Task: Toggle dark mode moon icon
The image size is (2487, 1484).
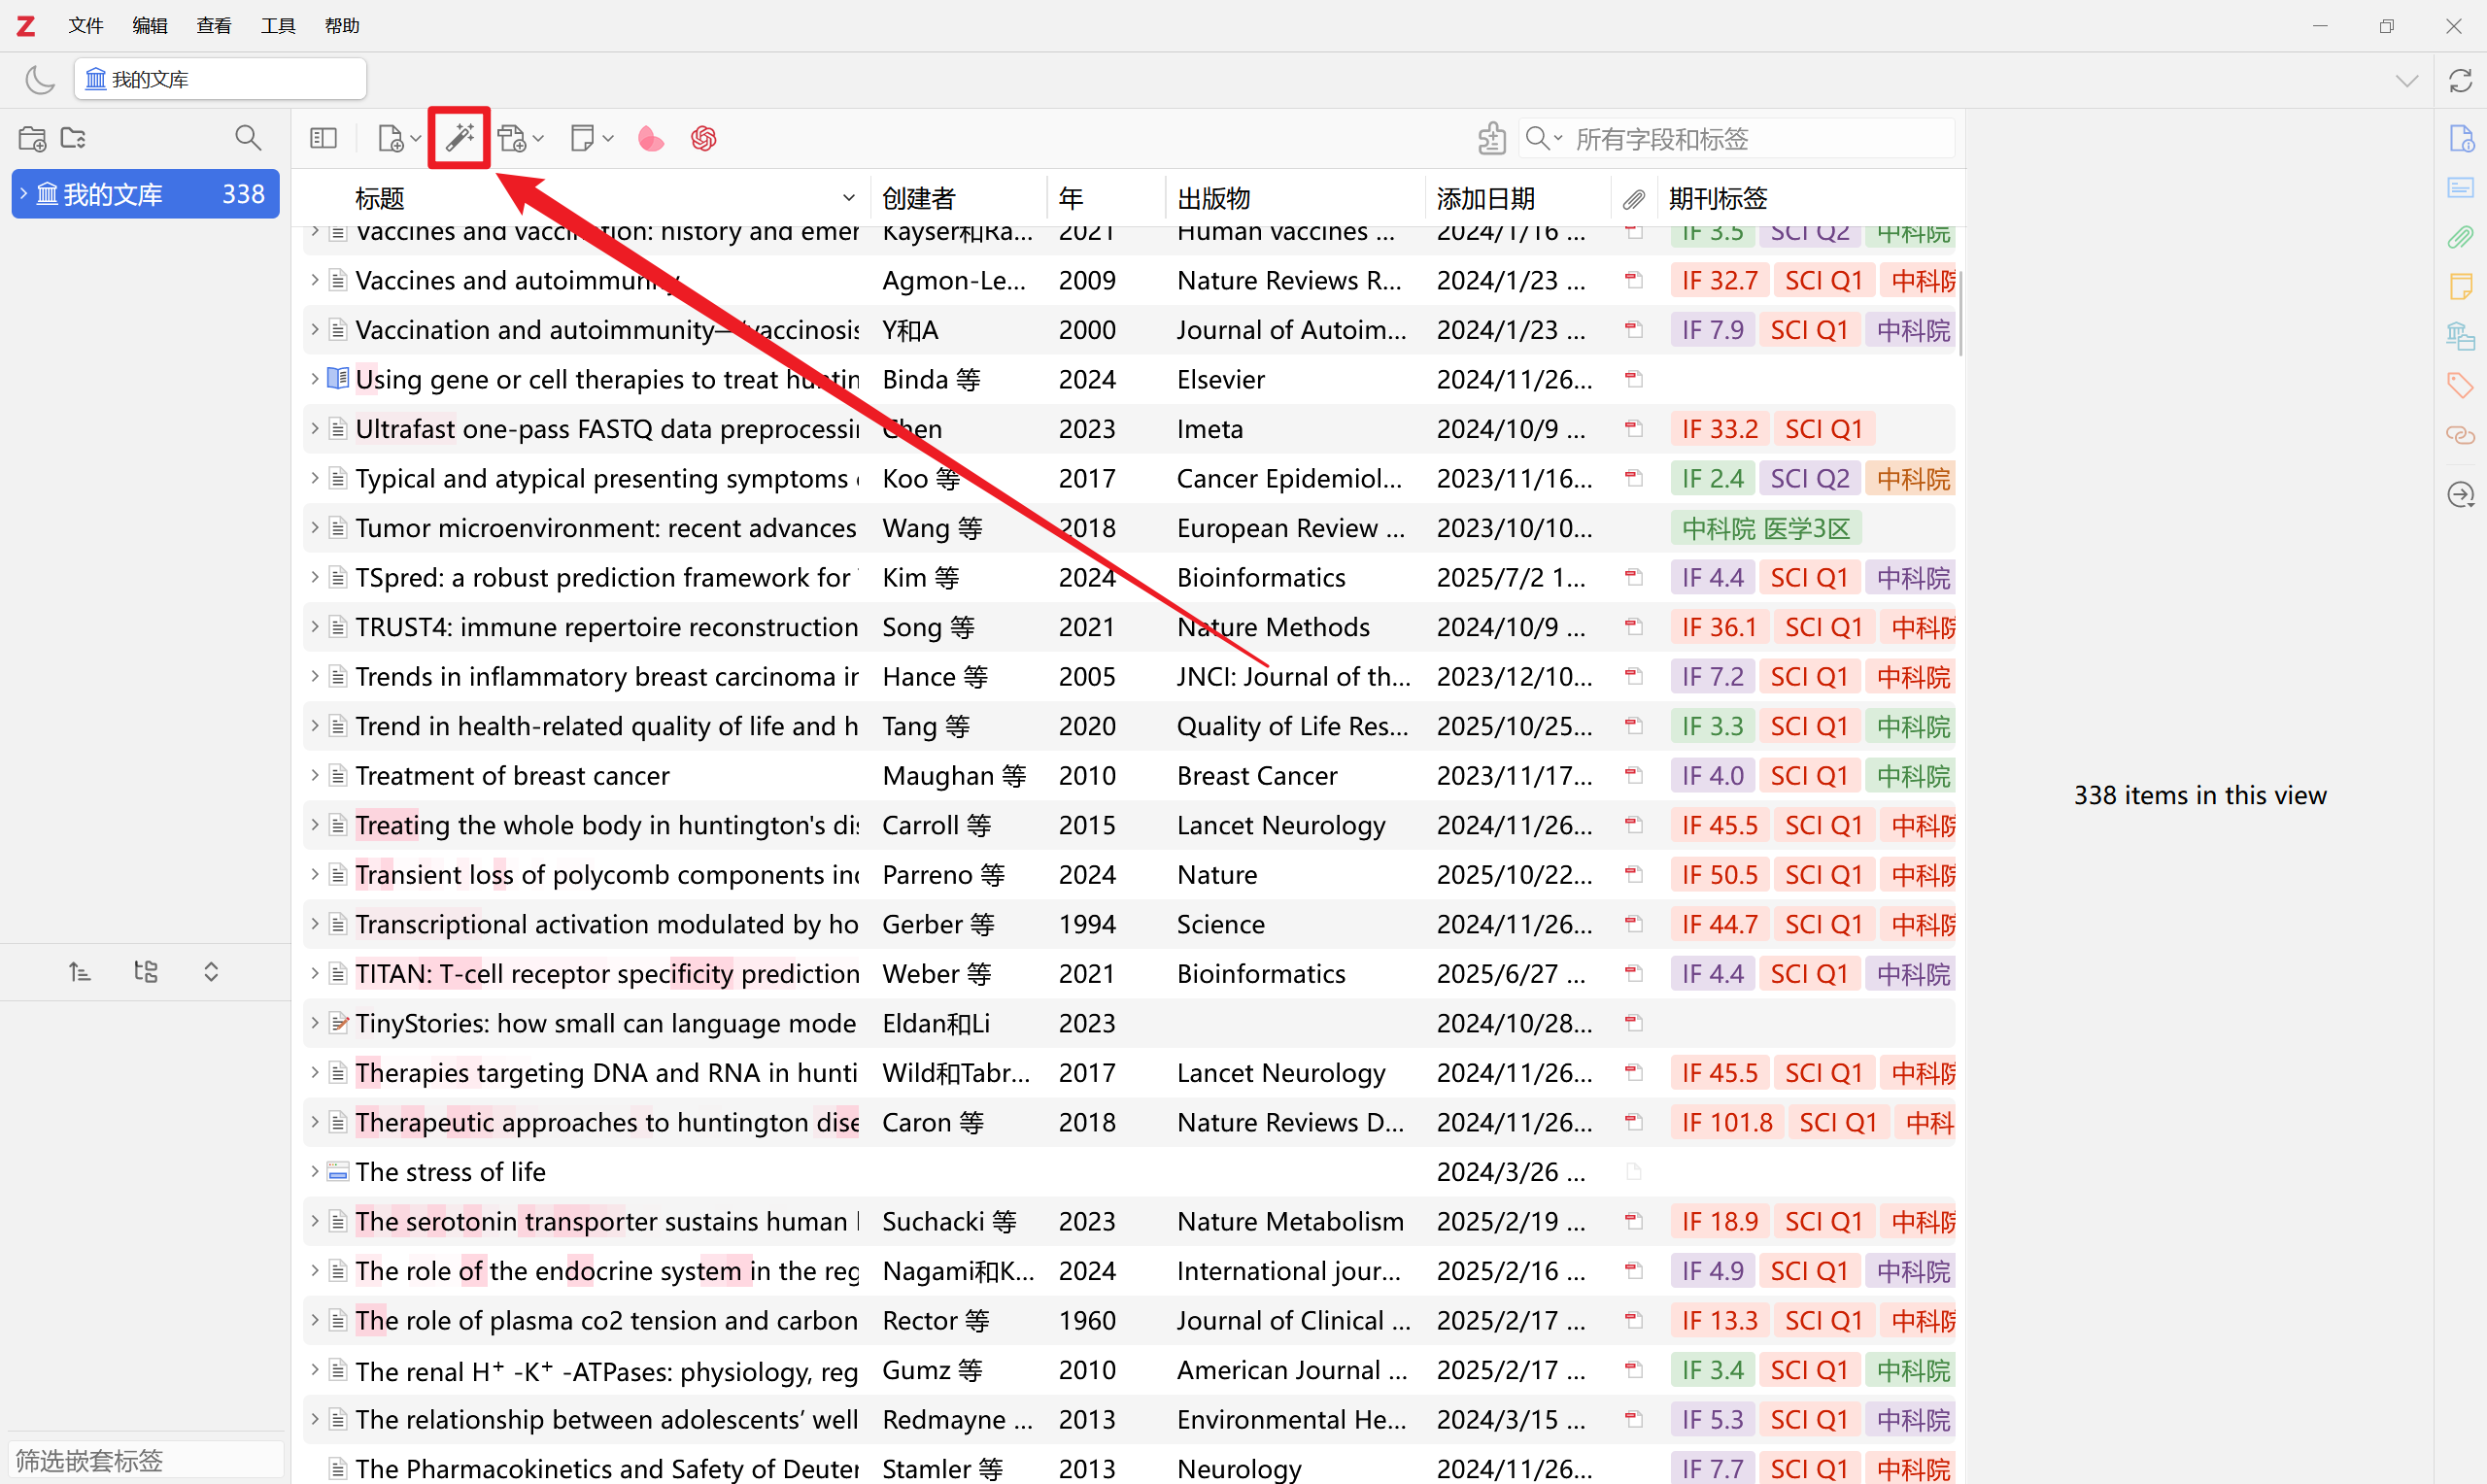Action: [40, 79]
